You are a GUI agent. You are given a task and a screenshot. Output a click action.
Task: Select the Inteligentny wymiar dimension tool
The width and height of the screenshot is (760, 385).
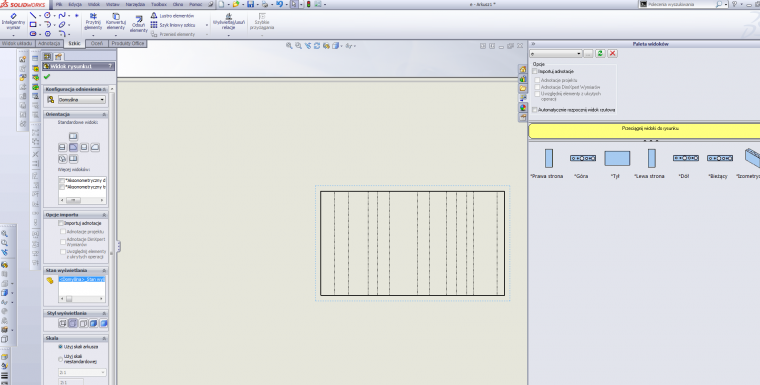pos(13,22)
